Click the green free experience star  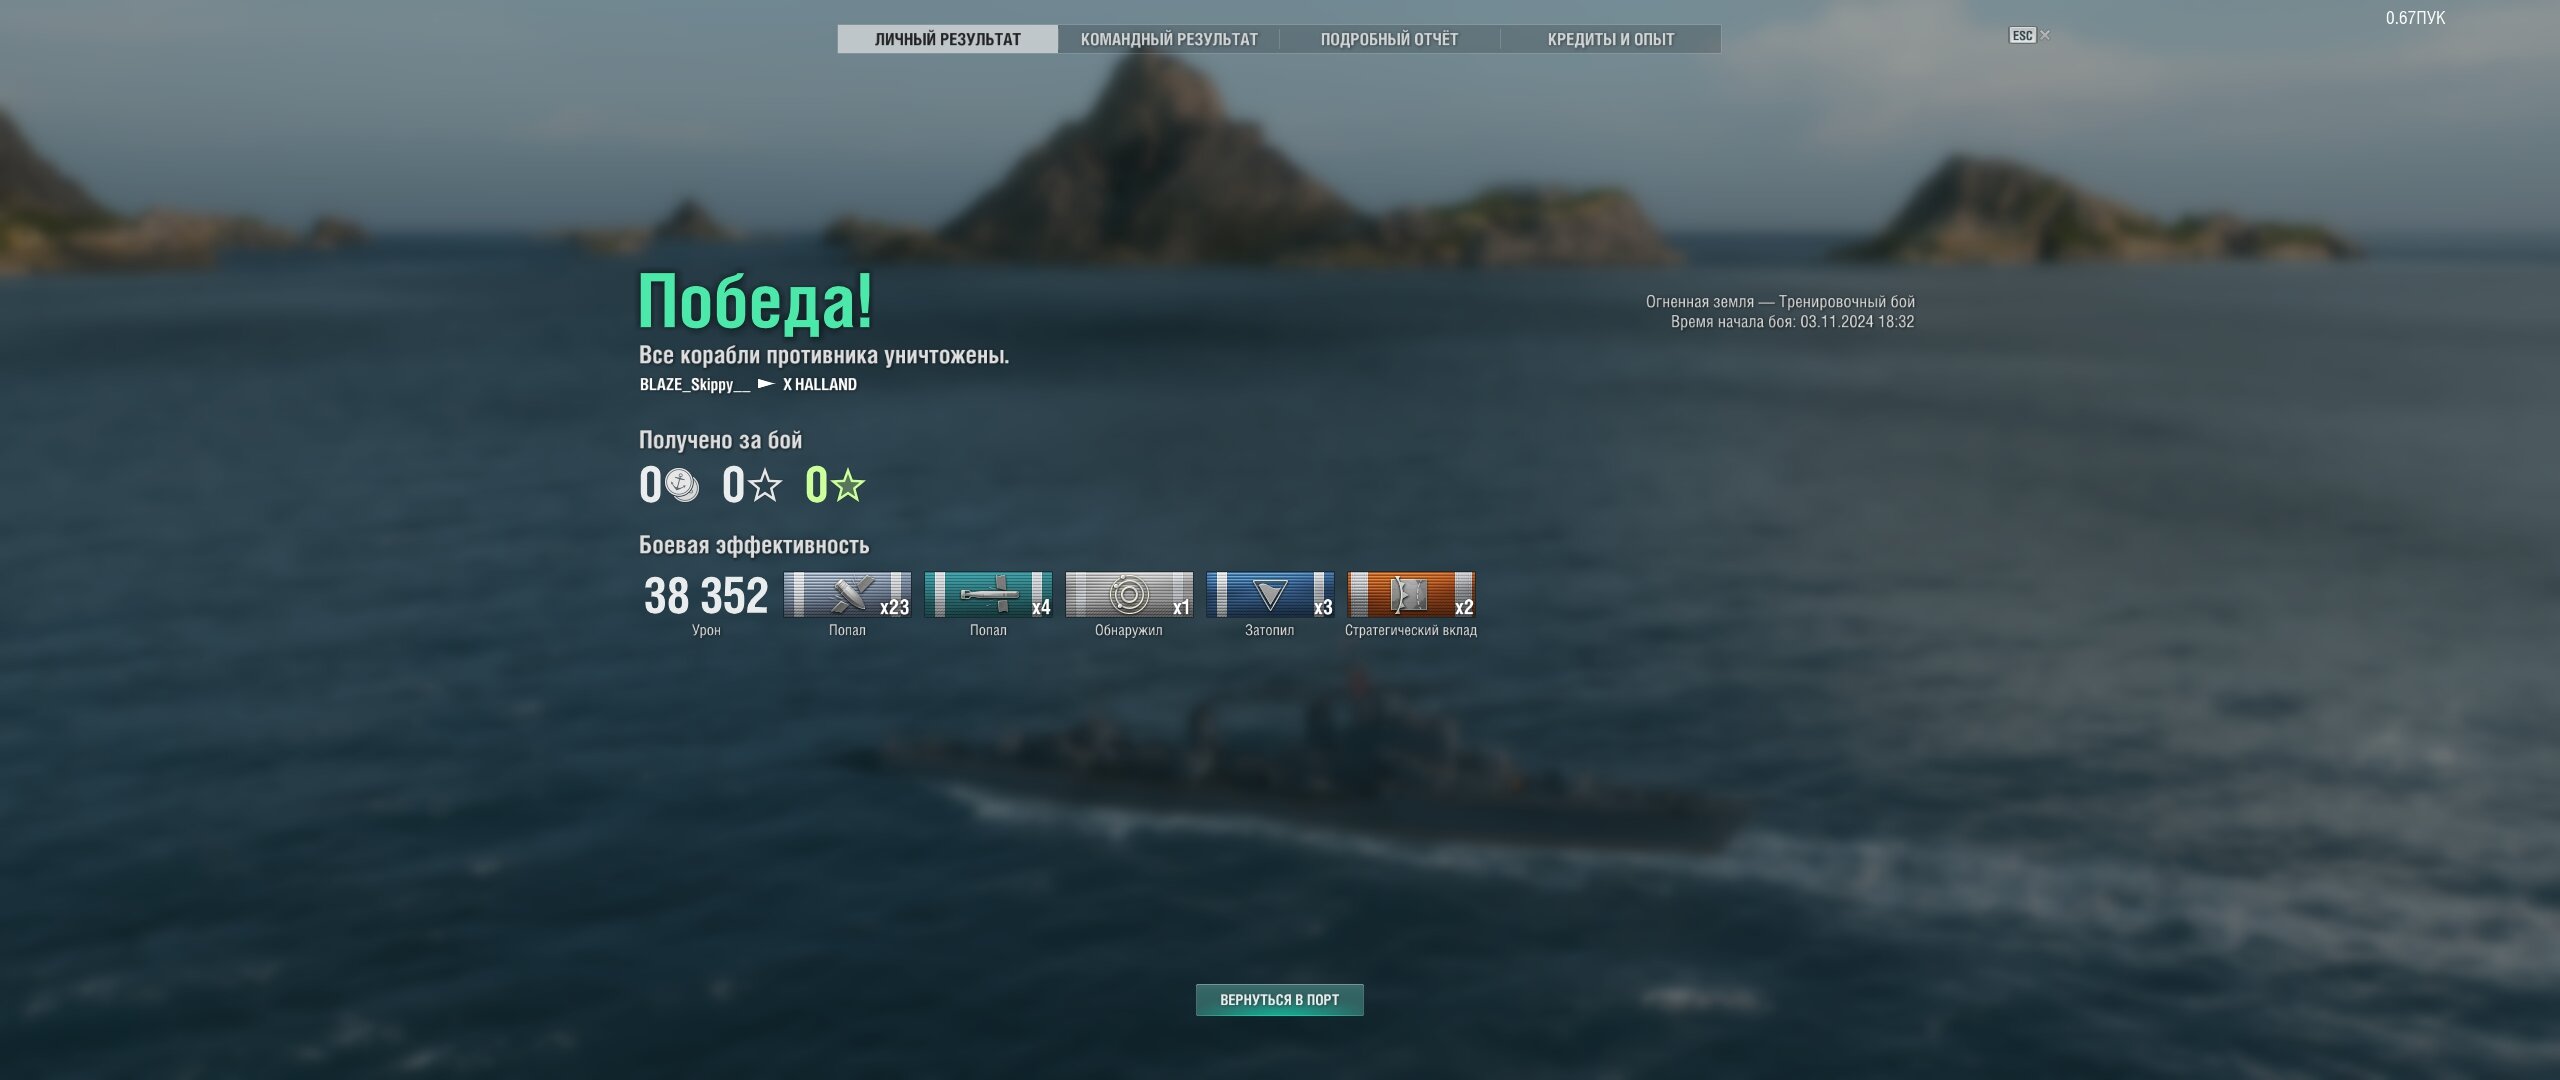[848, 486]
